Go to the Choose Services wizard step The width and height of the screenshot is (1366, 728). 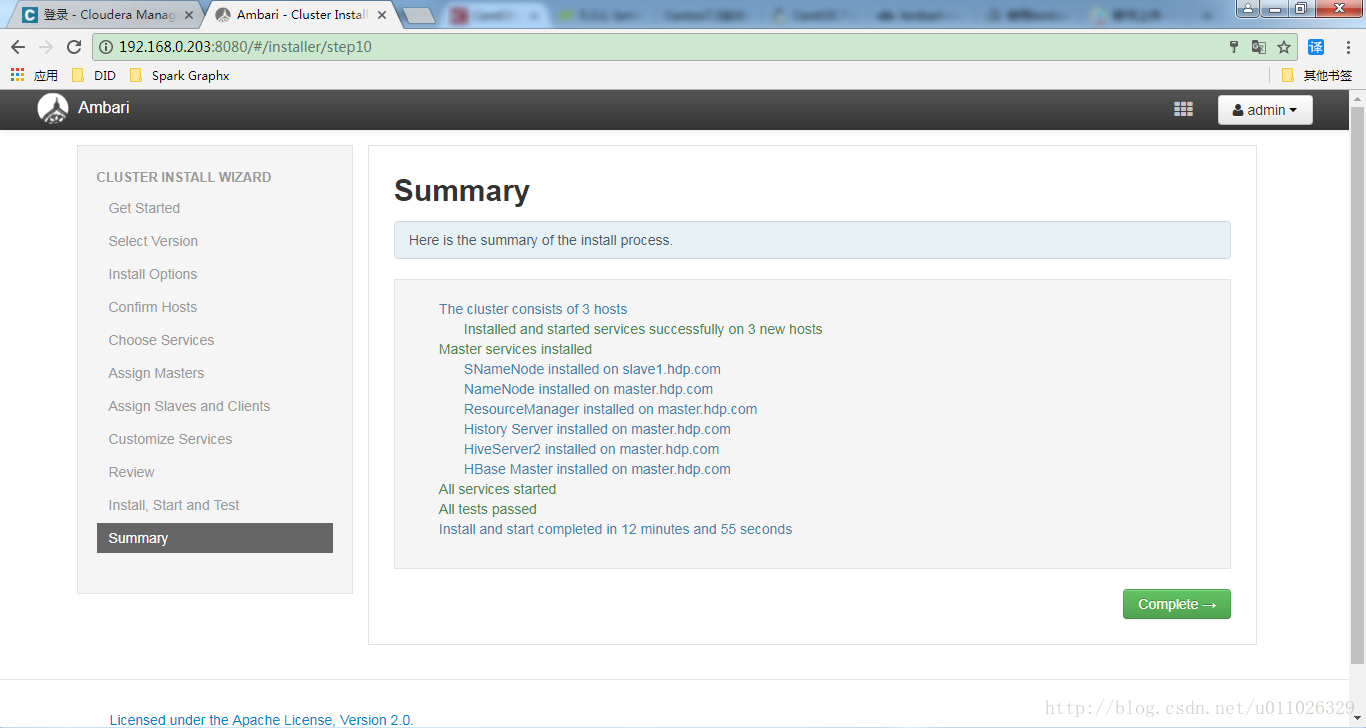161,340
